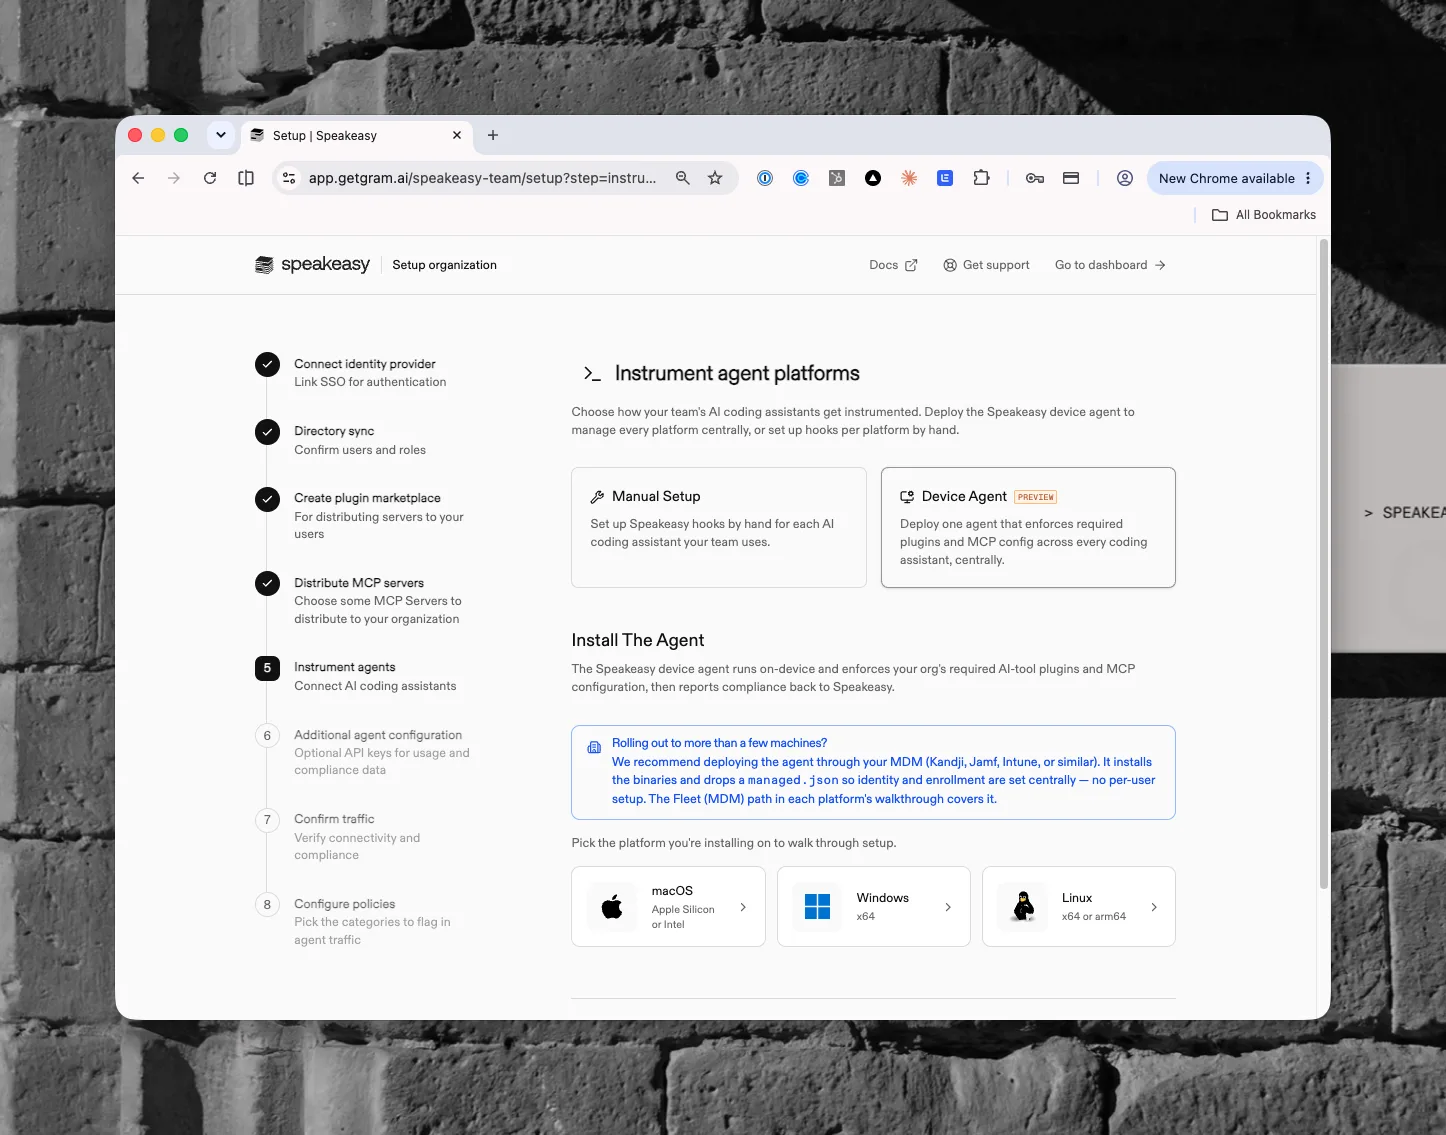Open the 1Password extension
The image size is (1446, 1135).
765,178
